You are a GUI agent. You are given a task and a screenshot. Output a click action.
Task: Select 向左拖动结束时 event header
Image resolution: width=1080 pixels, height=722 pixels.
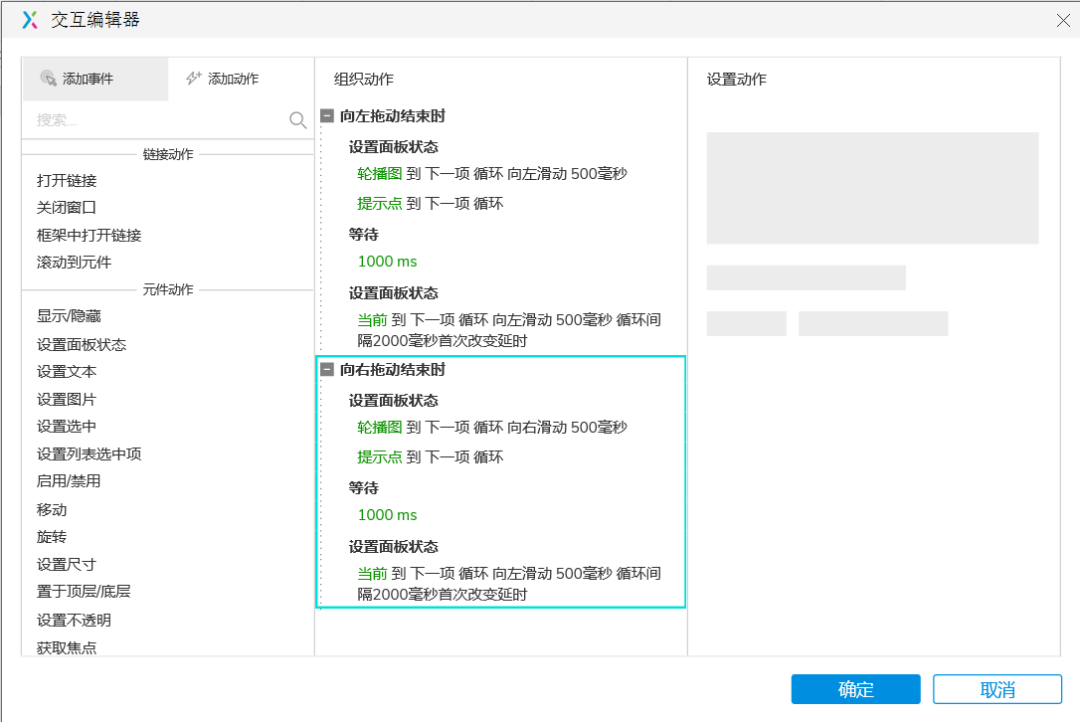(x=393, y=116)
